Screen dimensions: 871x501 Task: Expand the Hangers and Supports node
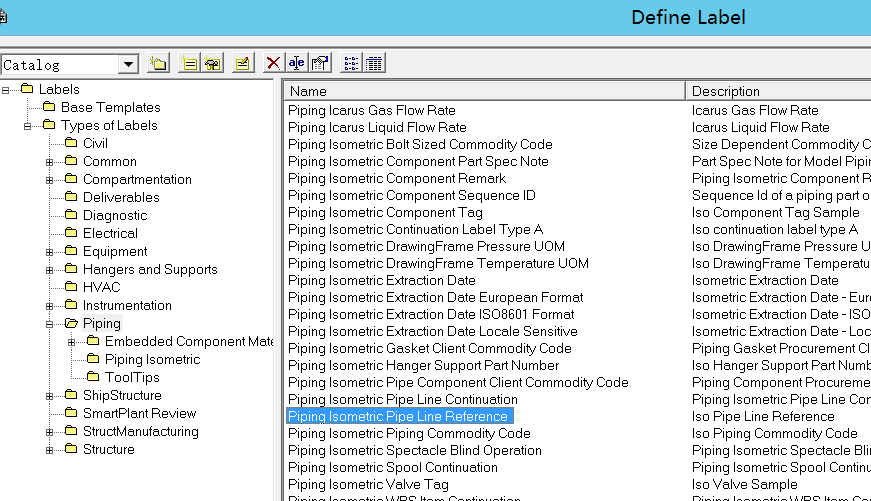(x=49, y=270)
